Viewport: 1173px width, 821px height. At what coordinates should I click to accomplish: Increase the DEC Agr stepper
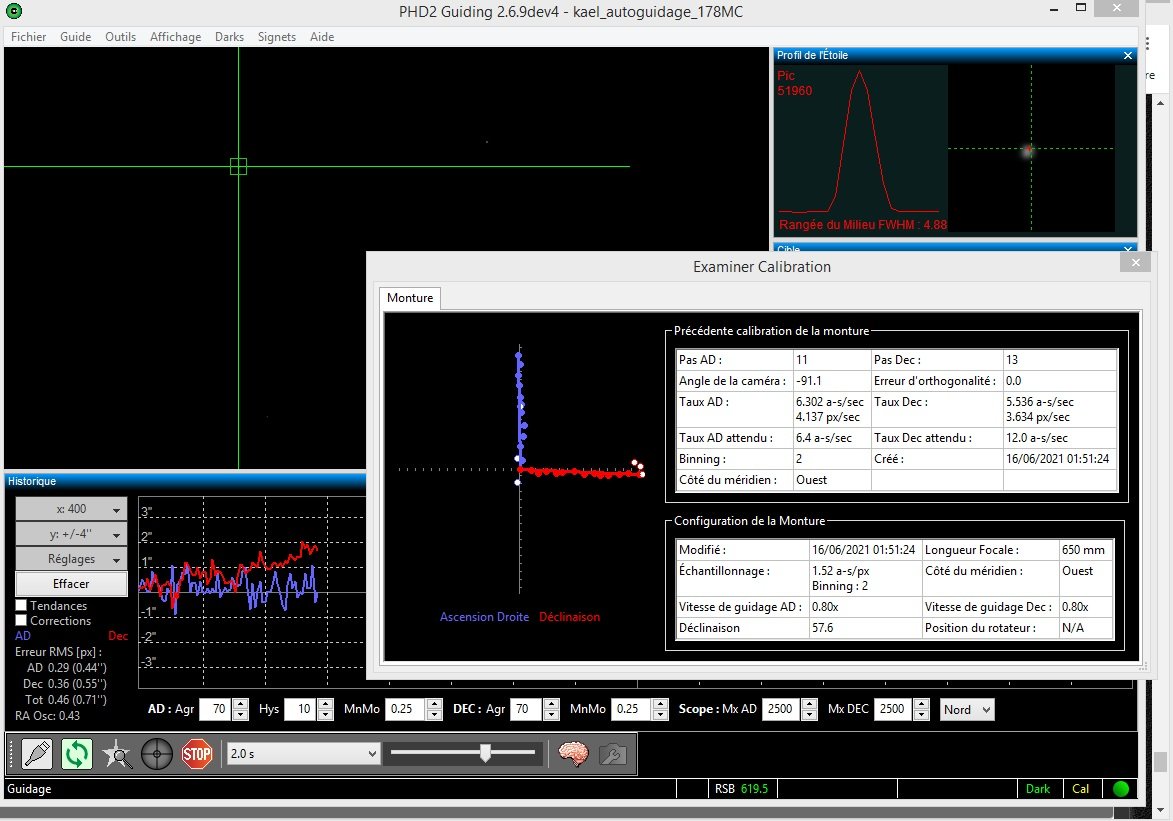[x=551, y=704]
